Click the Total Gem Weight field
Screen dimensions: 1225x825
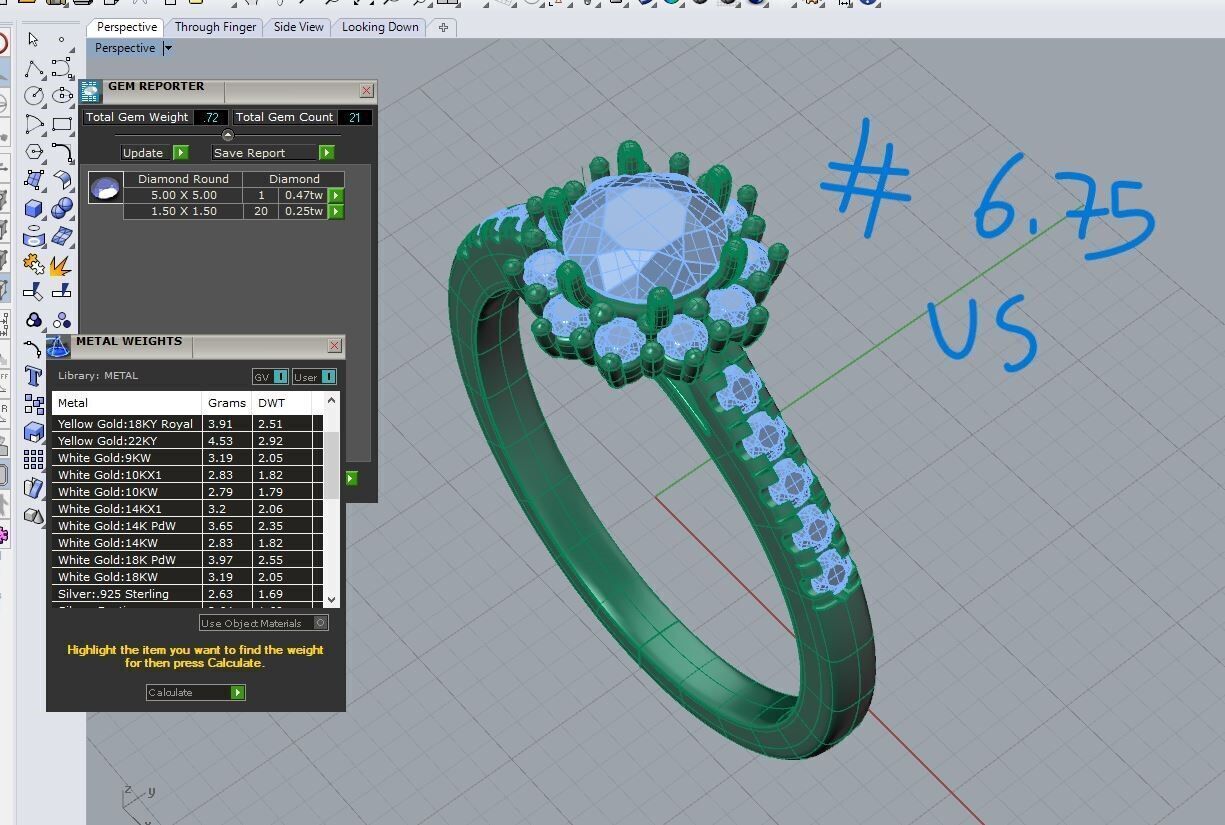210,117
